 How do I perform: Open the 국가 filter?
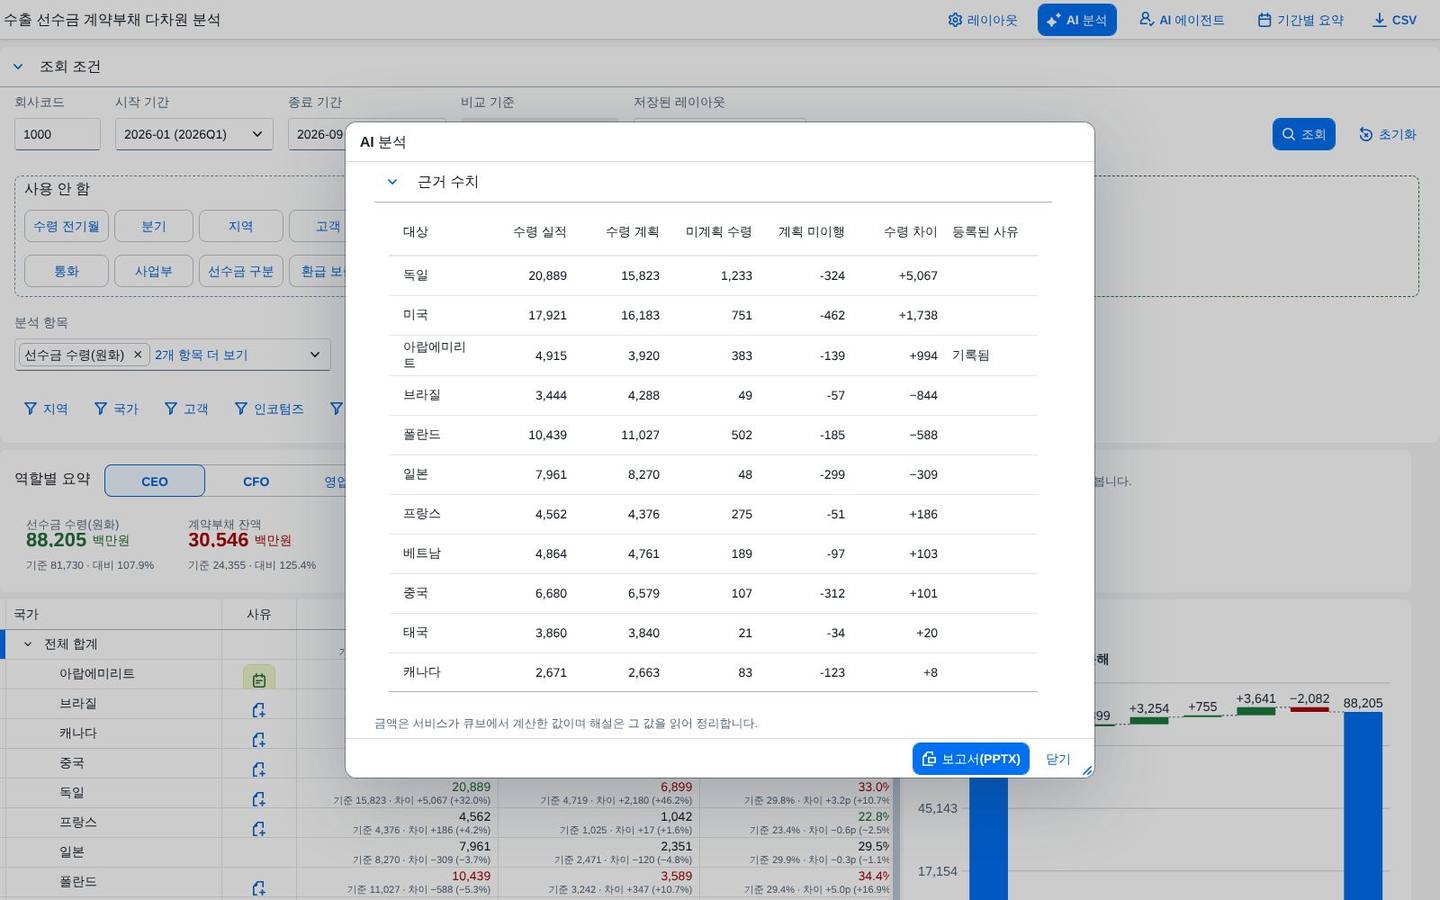point(116,408)
